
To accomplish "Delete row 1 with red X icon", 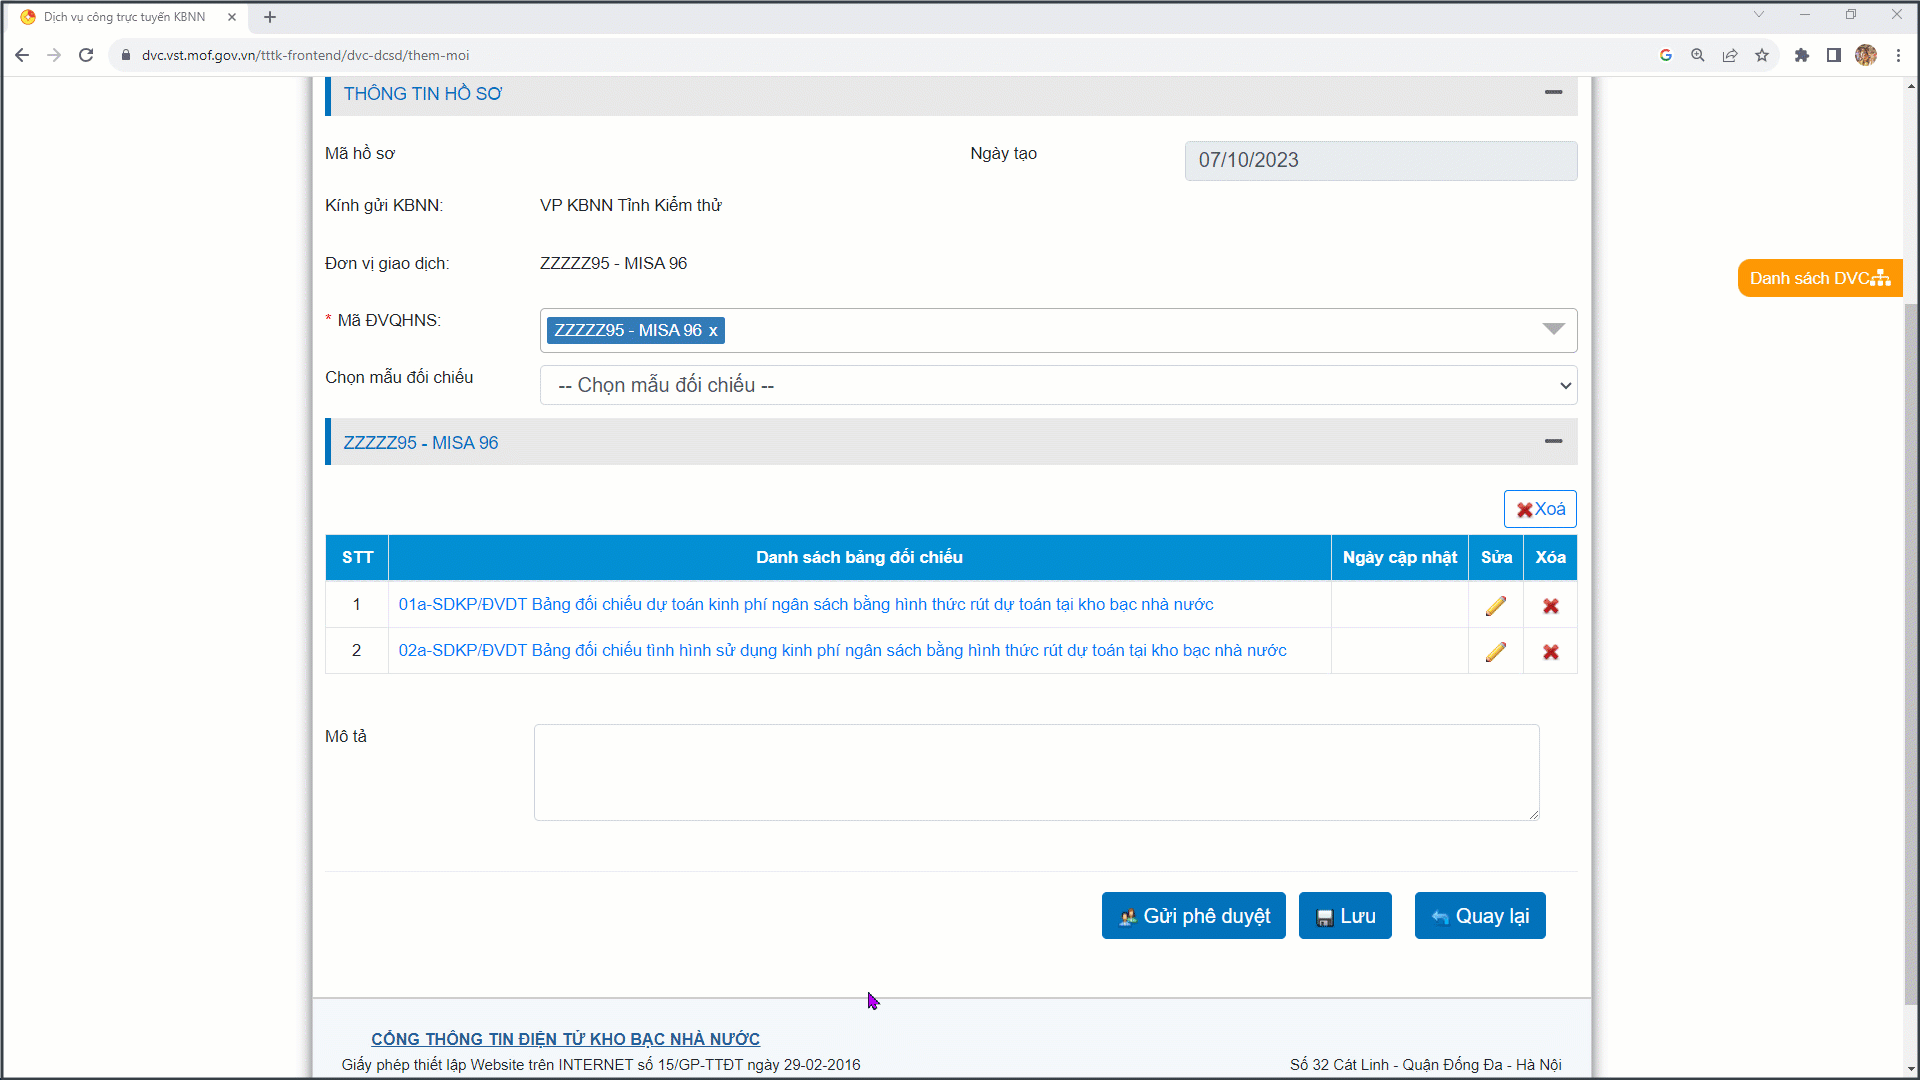I will pyautogui.click(x=1550, y=606).
